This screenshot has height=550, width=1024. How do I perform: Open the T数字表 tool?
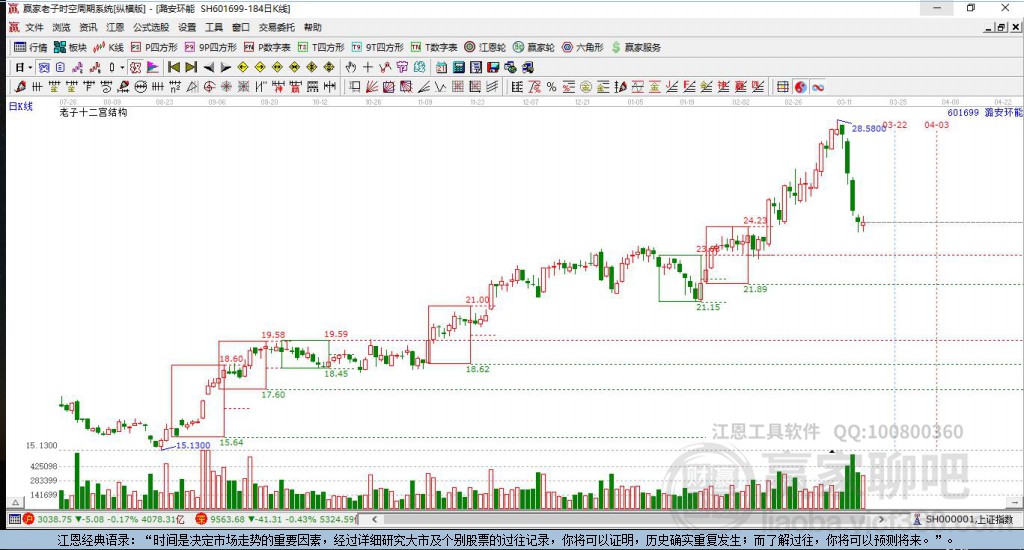pos(434,47)
